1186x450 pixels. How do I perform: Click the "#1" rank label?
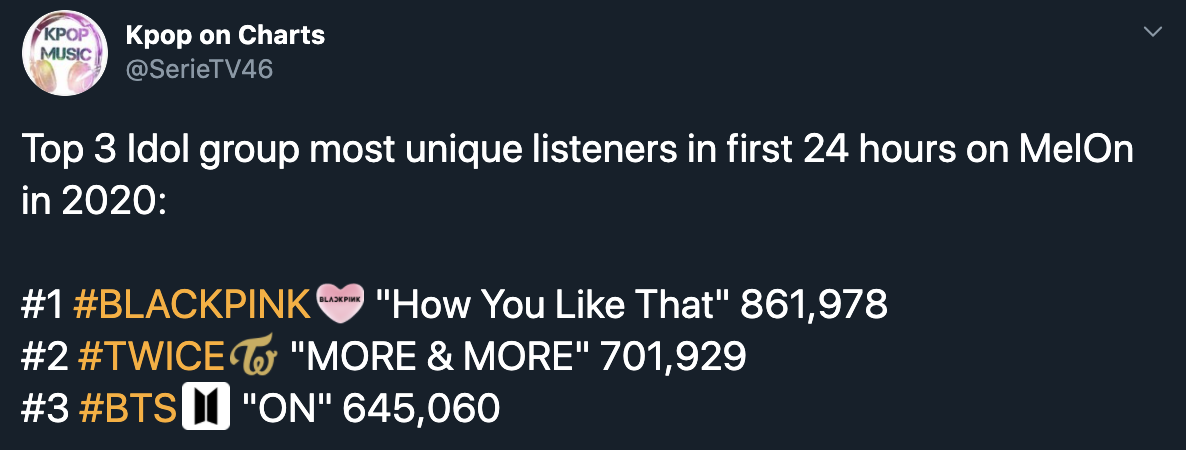point(43,305)
